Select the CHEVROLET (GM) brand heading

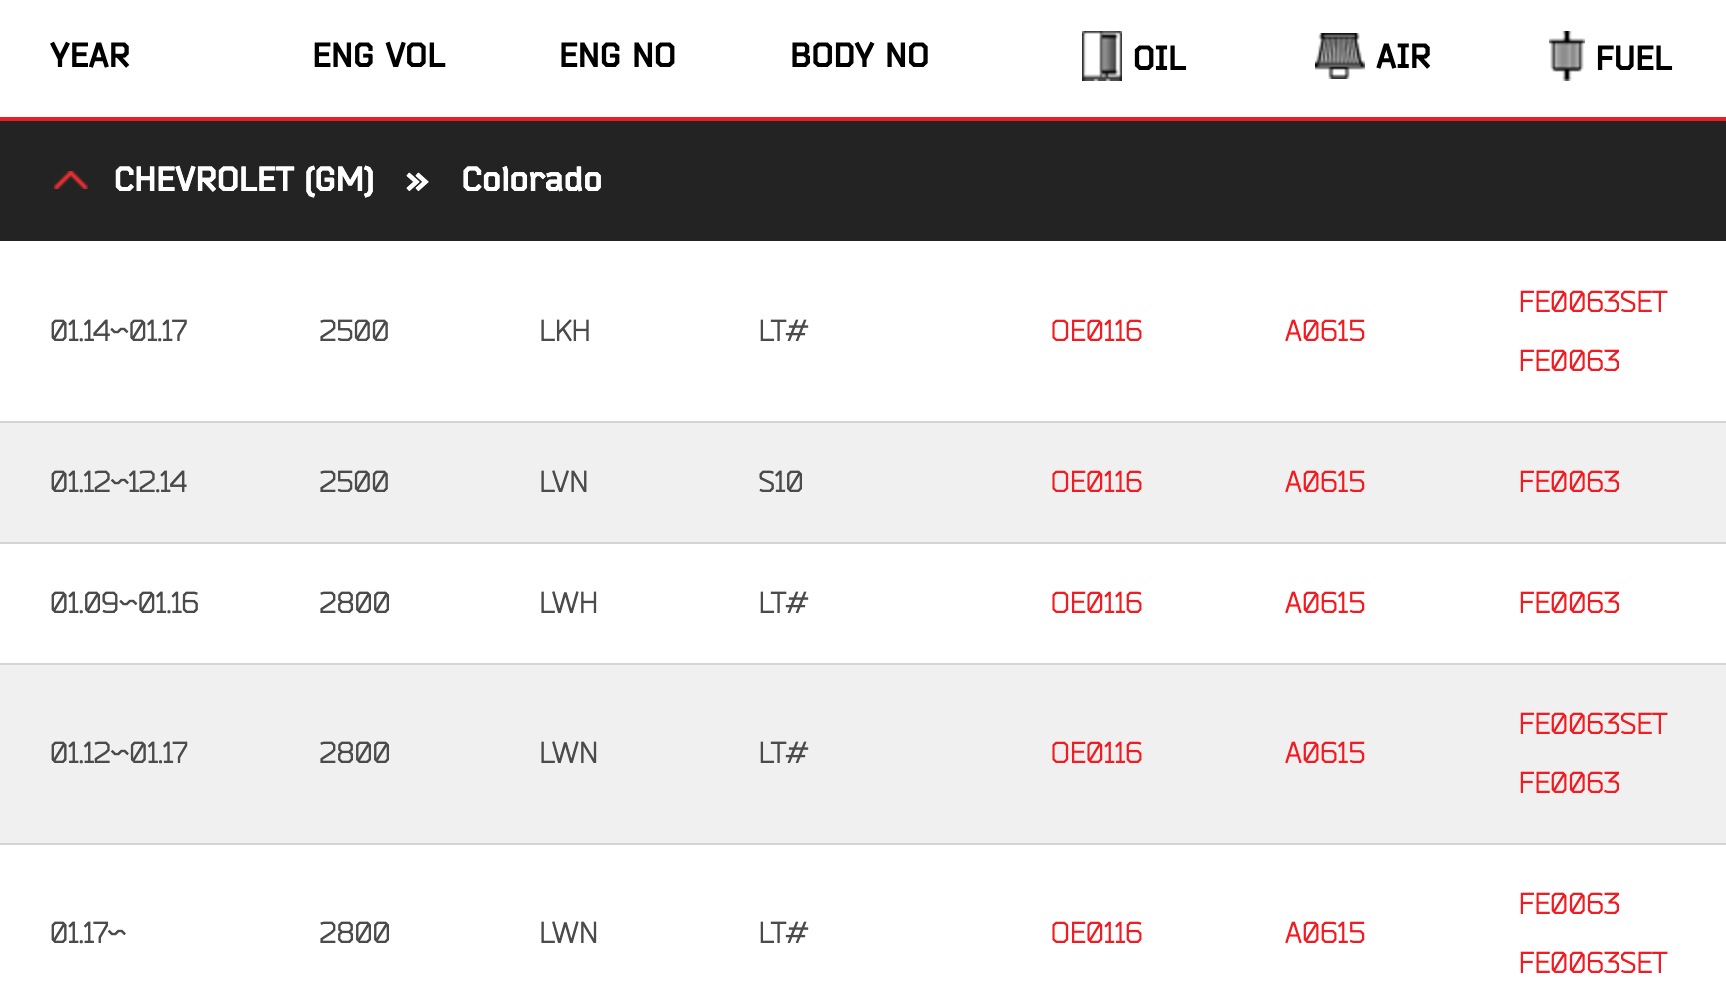point(244,180)
